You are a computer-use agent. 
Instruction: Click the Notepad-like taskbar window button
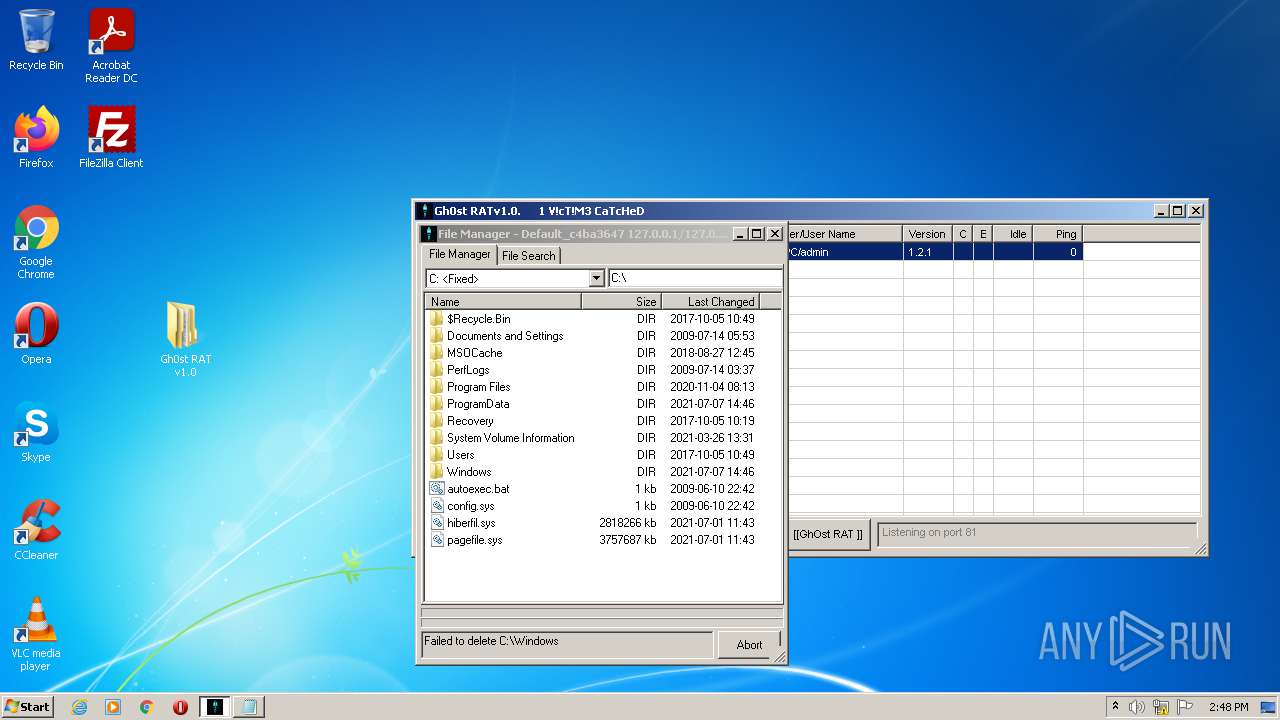coord(248,707)
